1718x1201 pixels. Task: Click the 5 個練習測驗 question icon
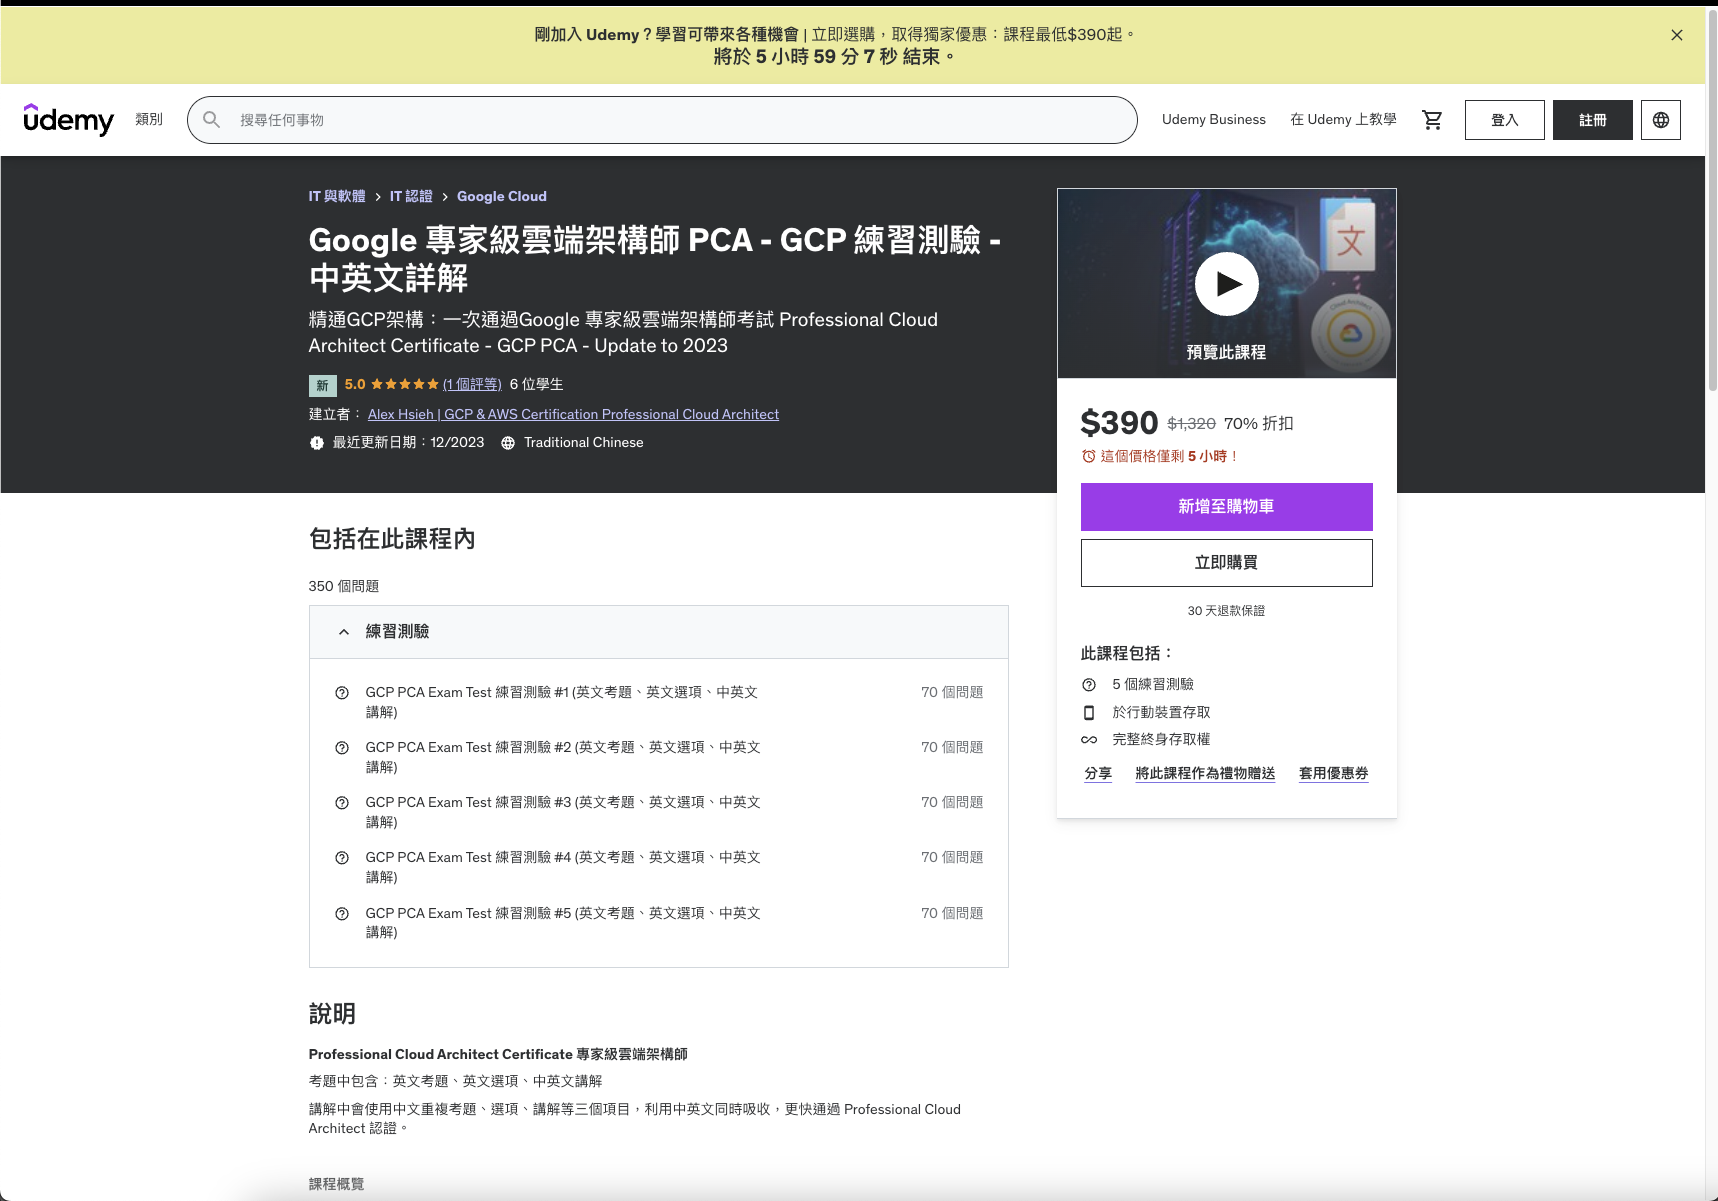click(1089, 685)
